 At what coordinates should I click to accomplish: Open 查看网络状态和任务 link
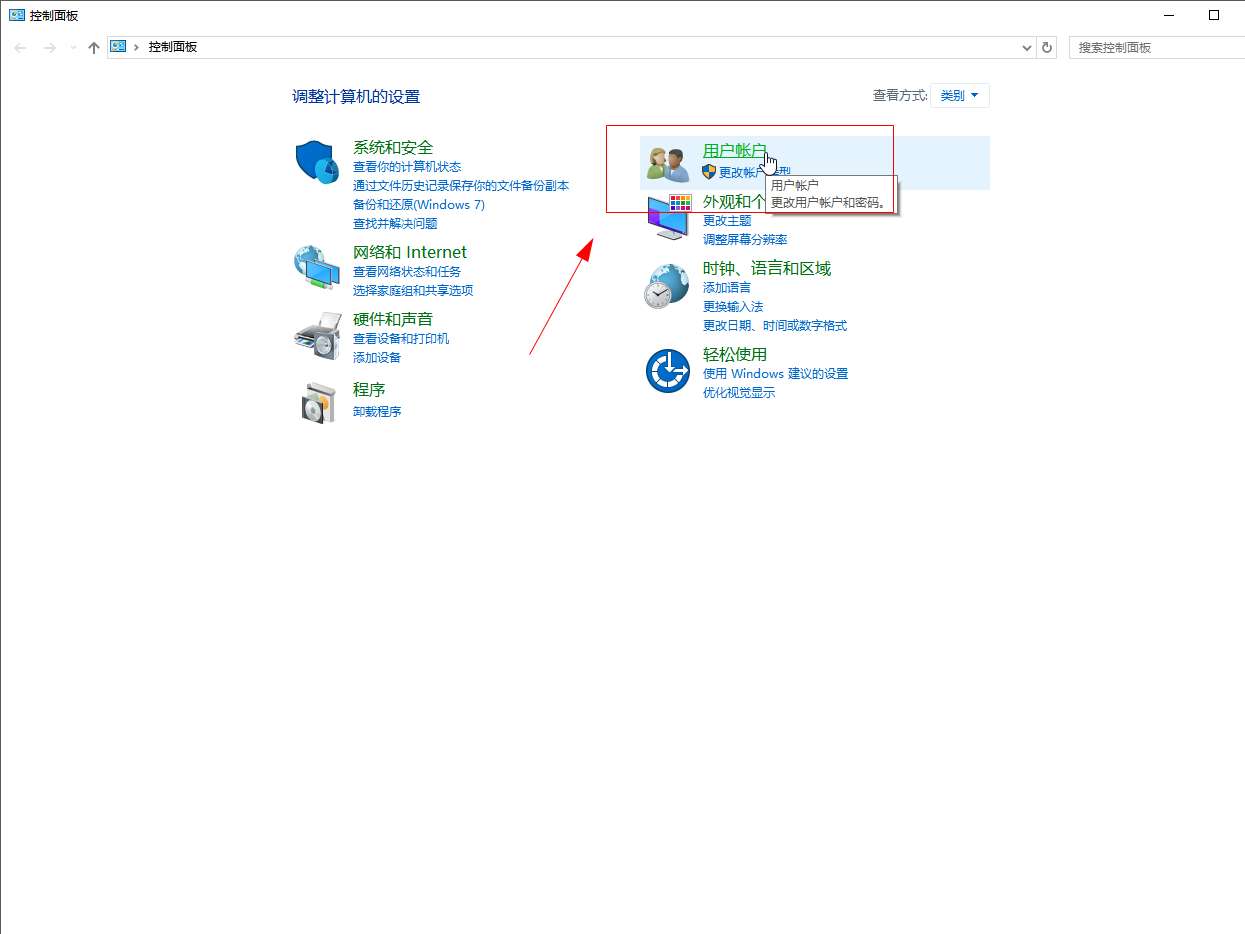(407, 272)
